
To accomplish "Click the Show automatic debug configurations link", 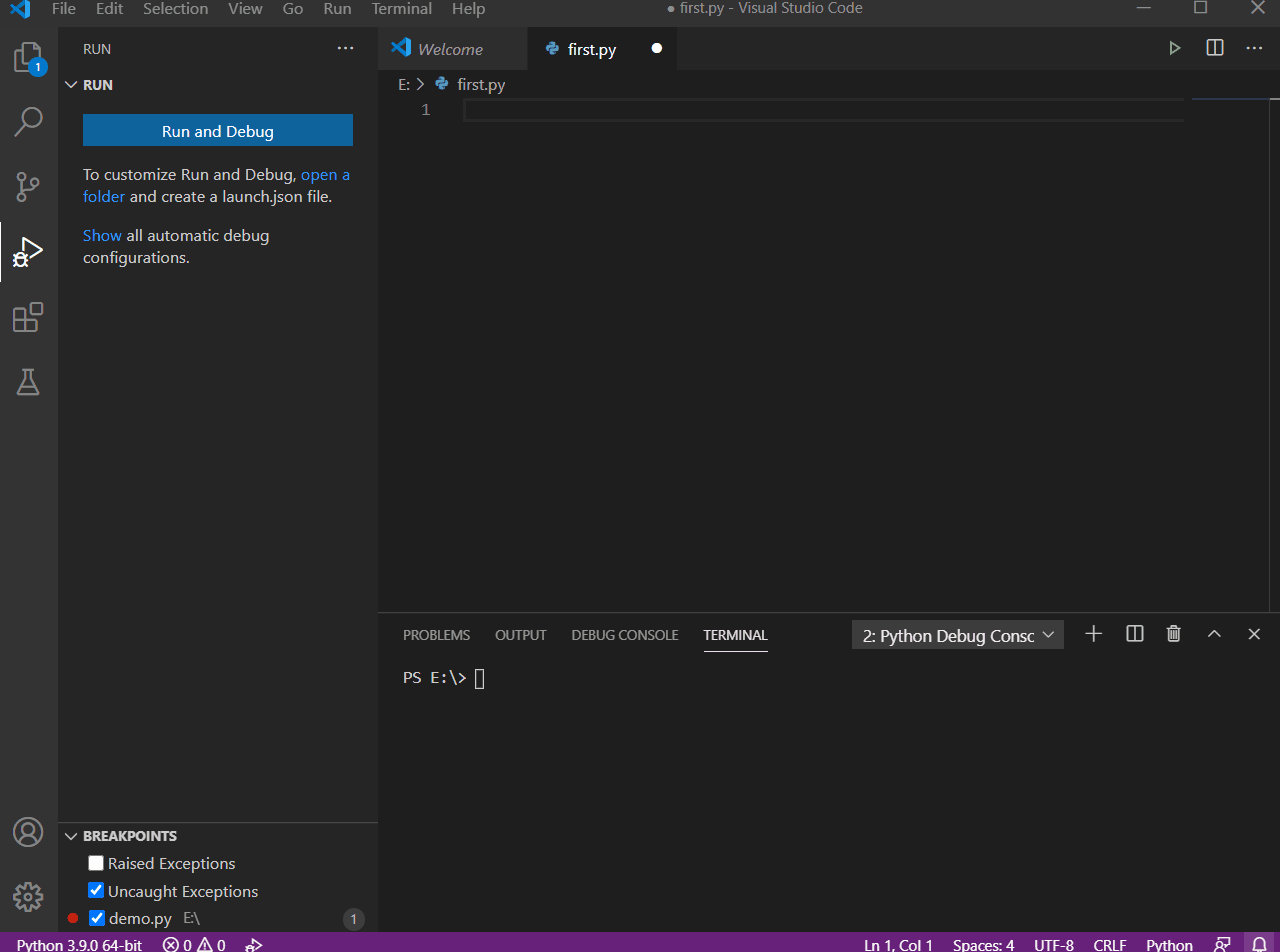I will [x=102, y=235].
